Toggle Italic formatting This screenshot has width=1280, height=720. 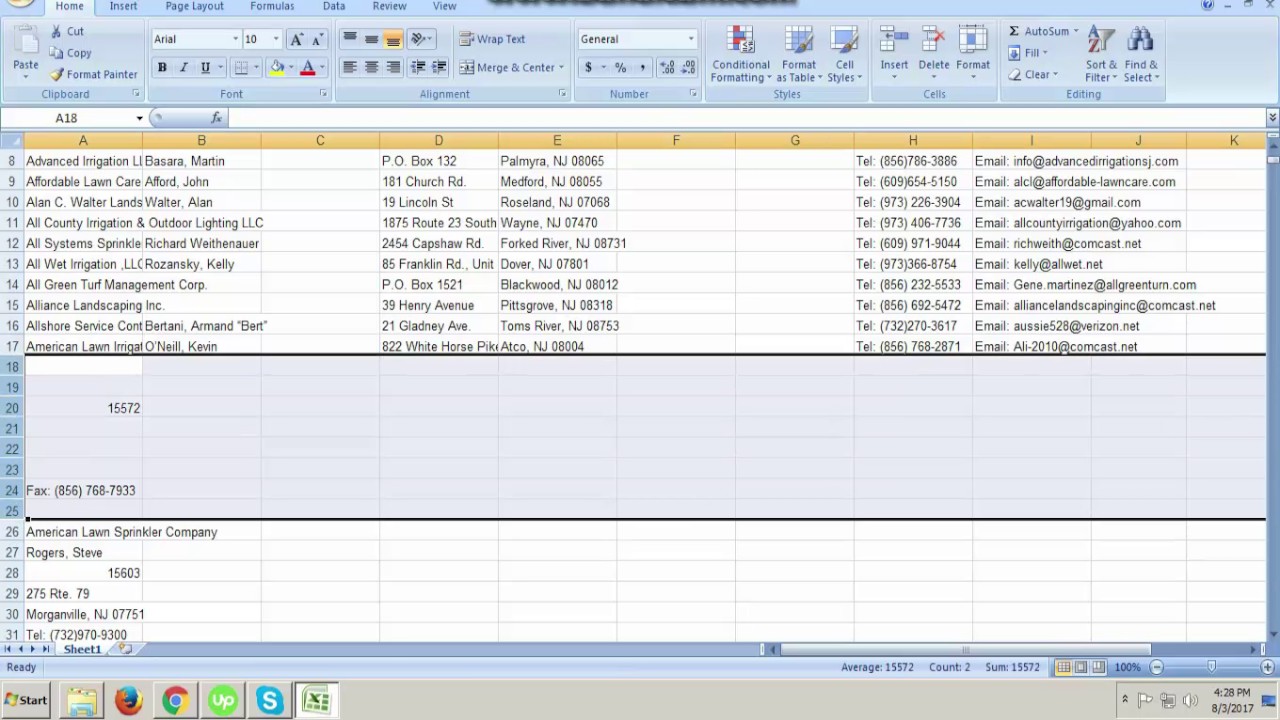(x=183, y=67)
